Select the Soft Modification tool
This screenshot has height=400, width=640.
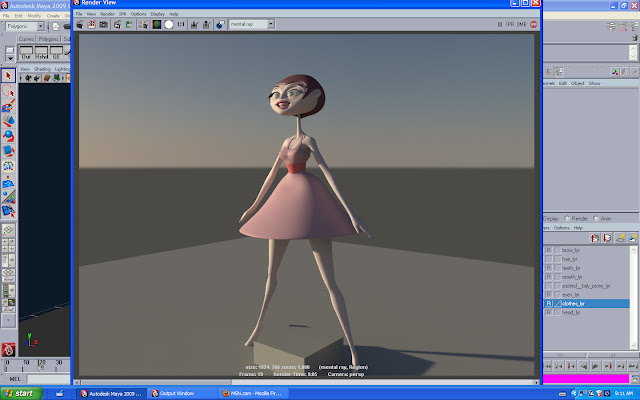tap(8, 182)
